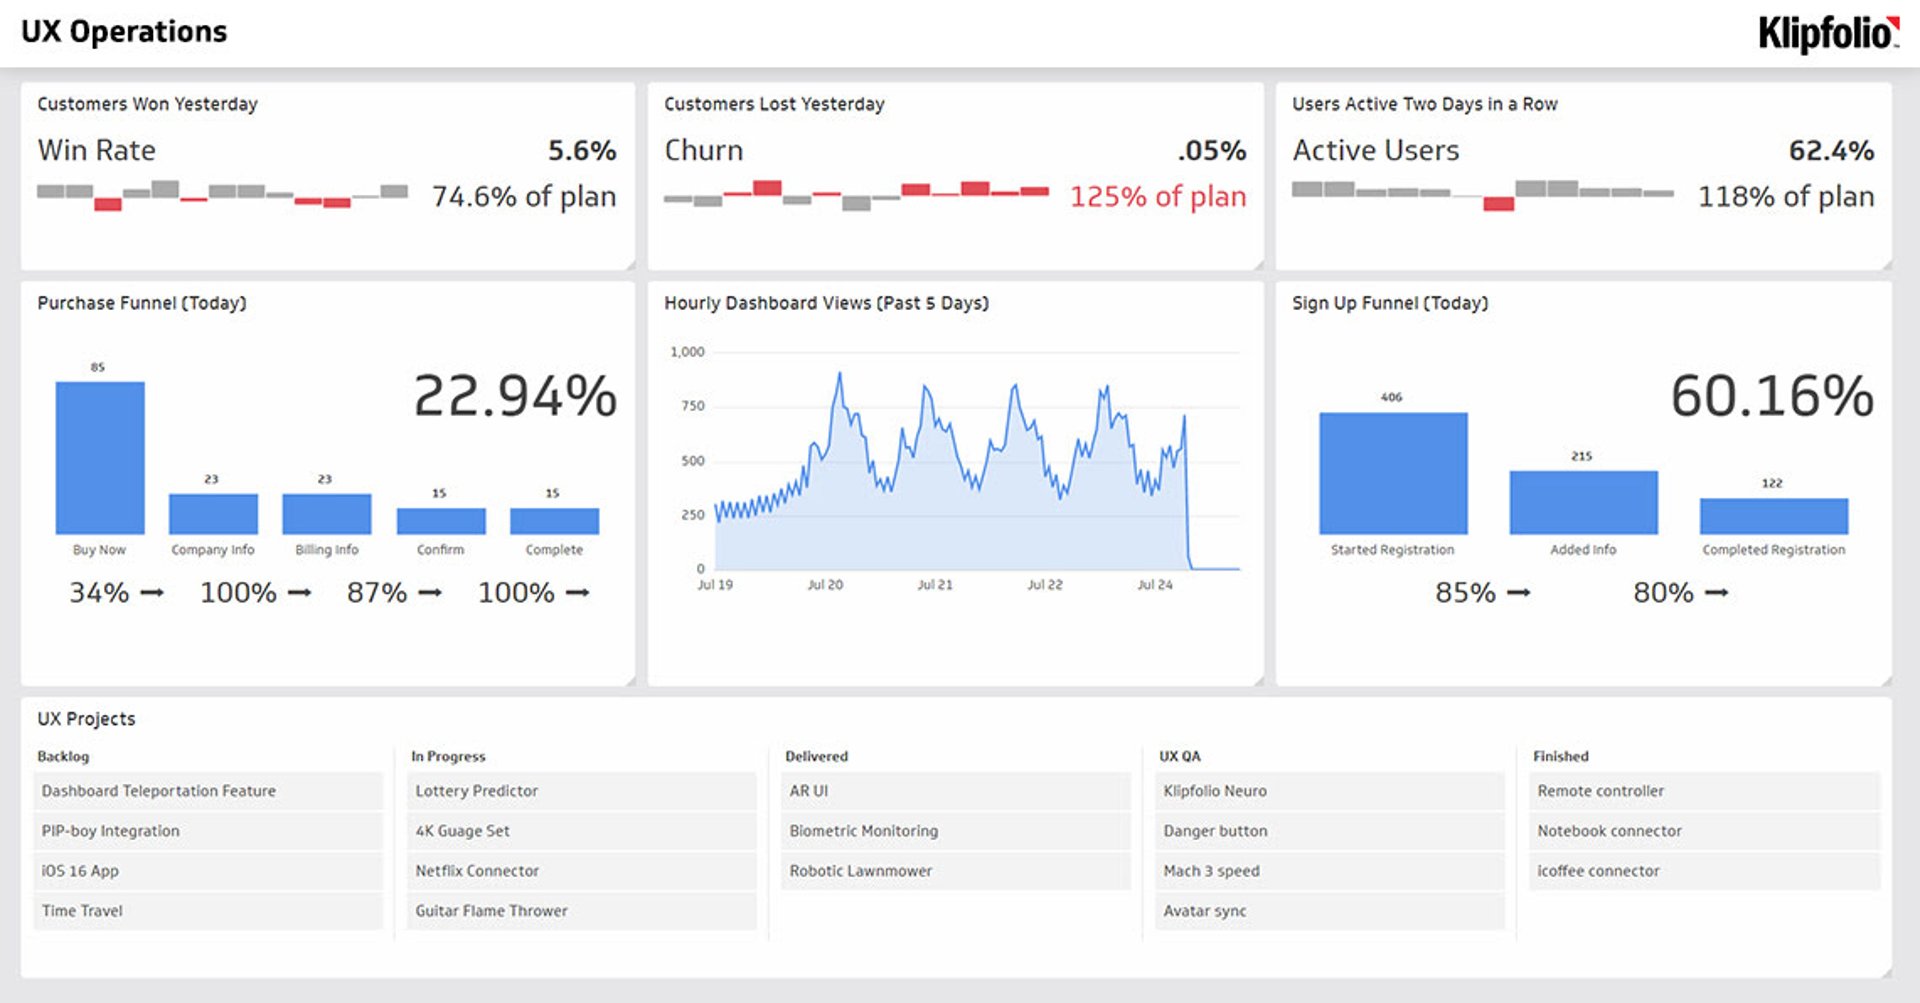Click the arrow after 34% in Purchase Funnel

(152, 592)
